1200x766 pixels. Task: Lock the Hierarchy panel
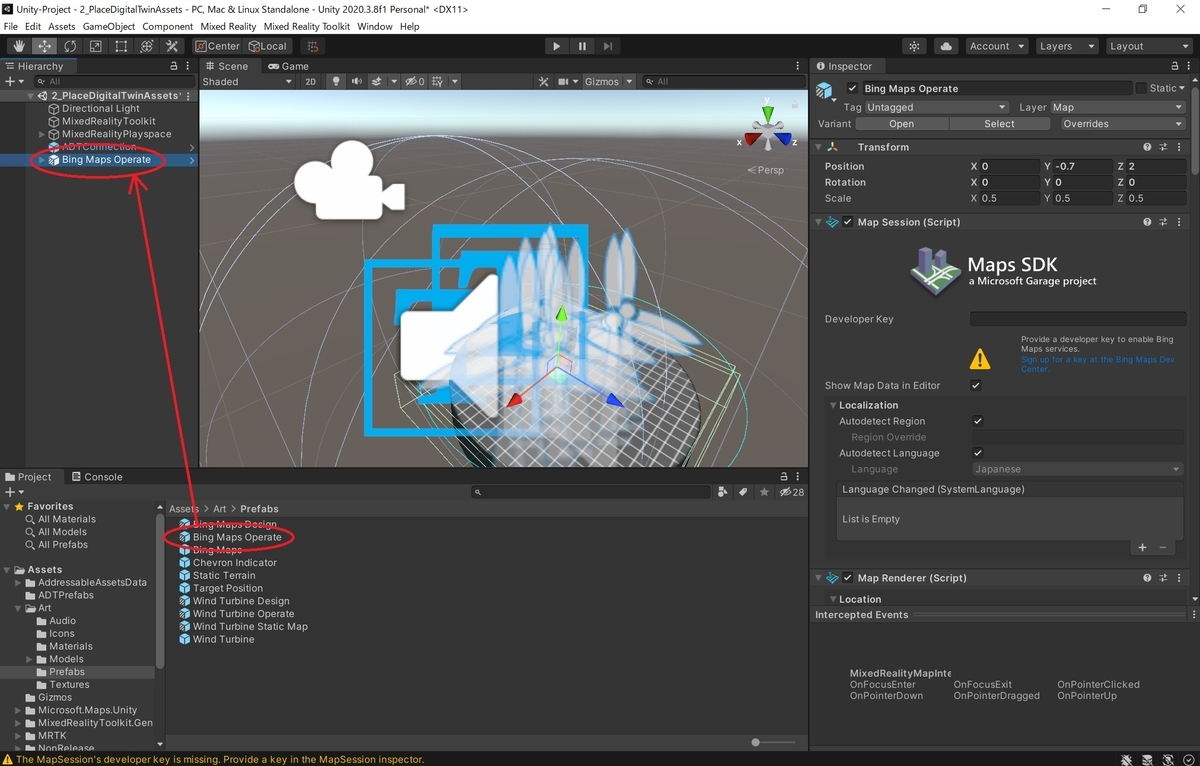tap(174, 66)
